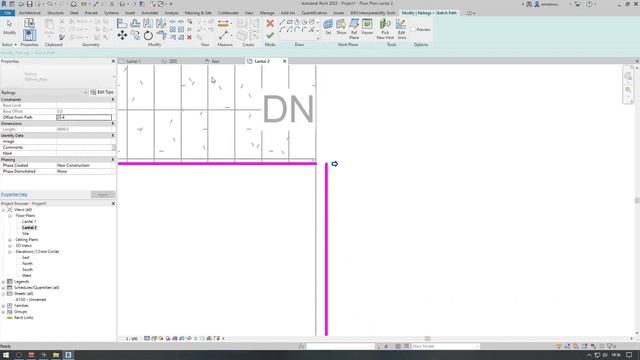Screen dimensions: 640x360
Task: Expand the 3D Views node
Action: point(10,246)
